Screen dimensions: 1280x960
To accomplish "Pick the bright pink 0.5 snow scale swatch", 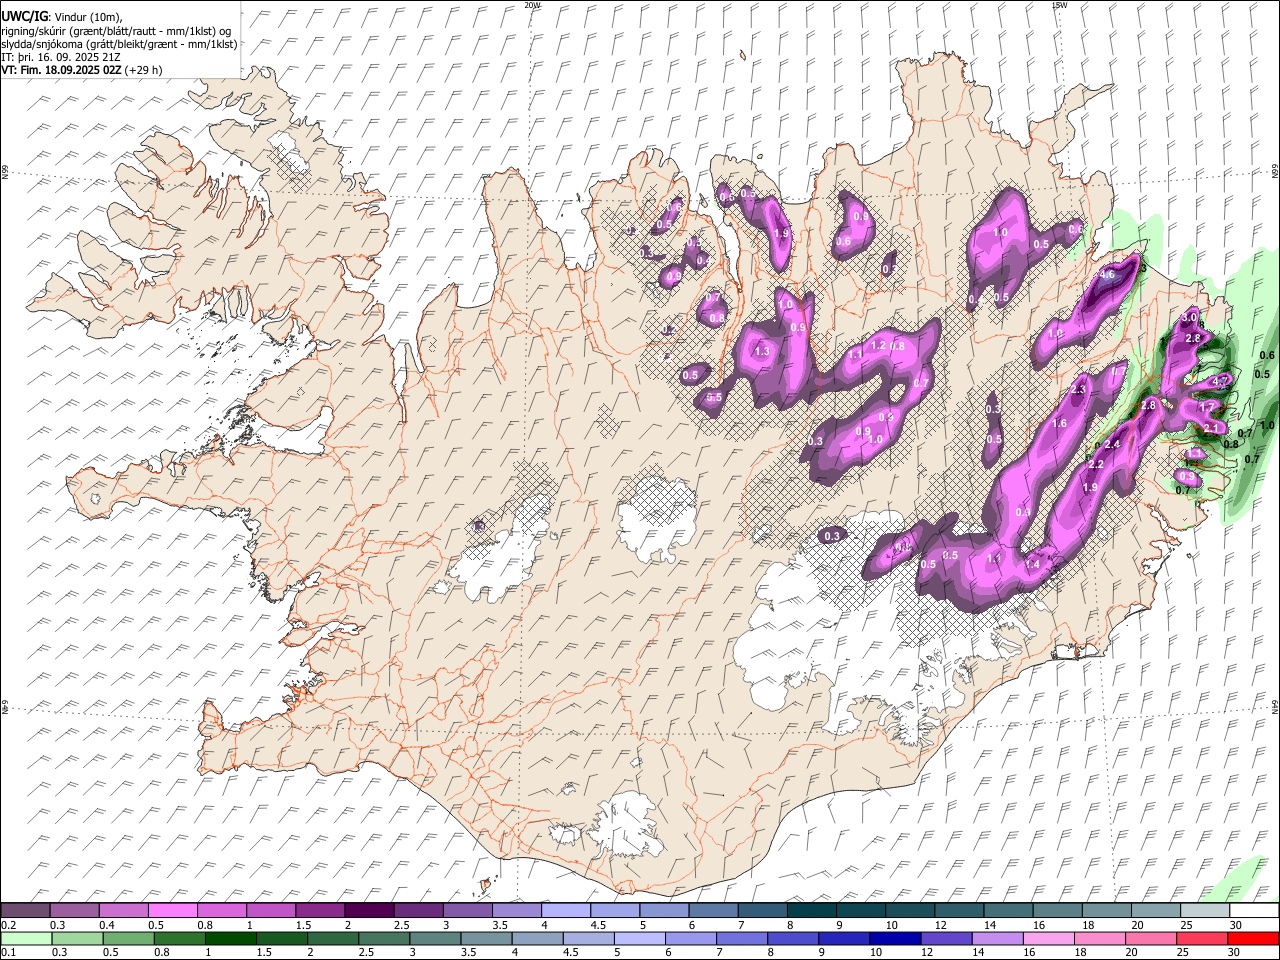I will tap(172, 910).
